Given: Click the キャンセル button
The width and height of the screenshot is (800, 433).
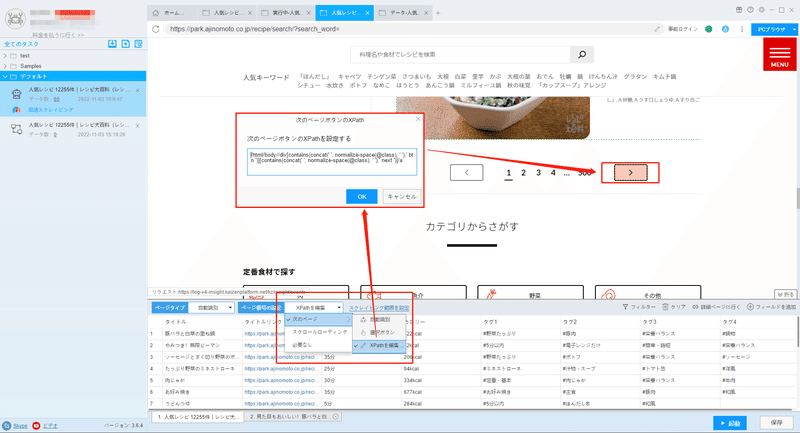Looking at the screenshot, I should 402,196.
